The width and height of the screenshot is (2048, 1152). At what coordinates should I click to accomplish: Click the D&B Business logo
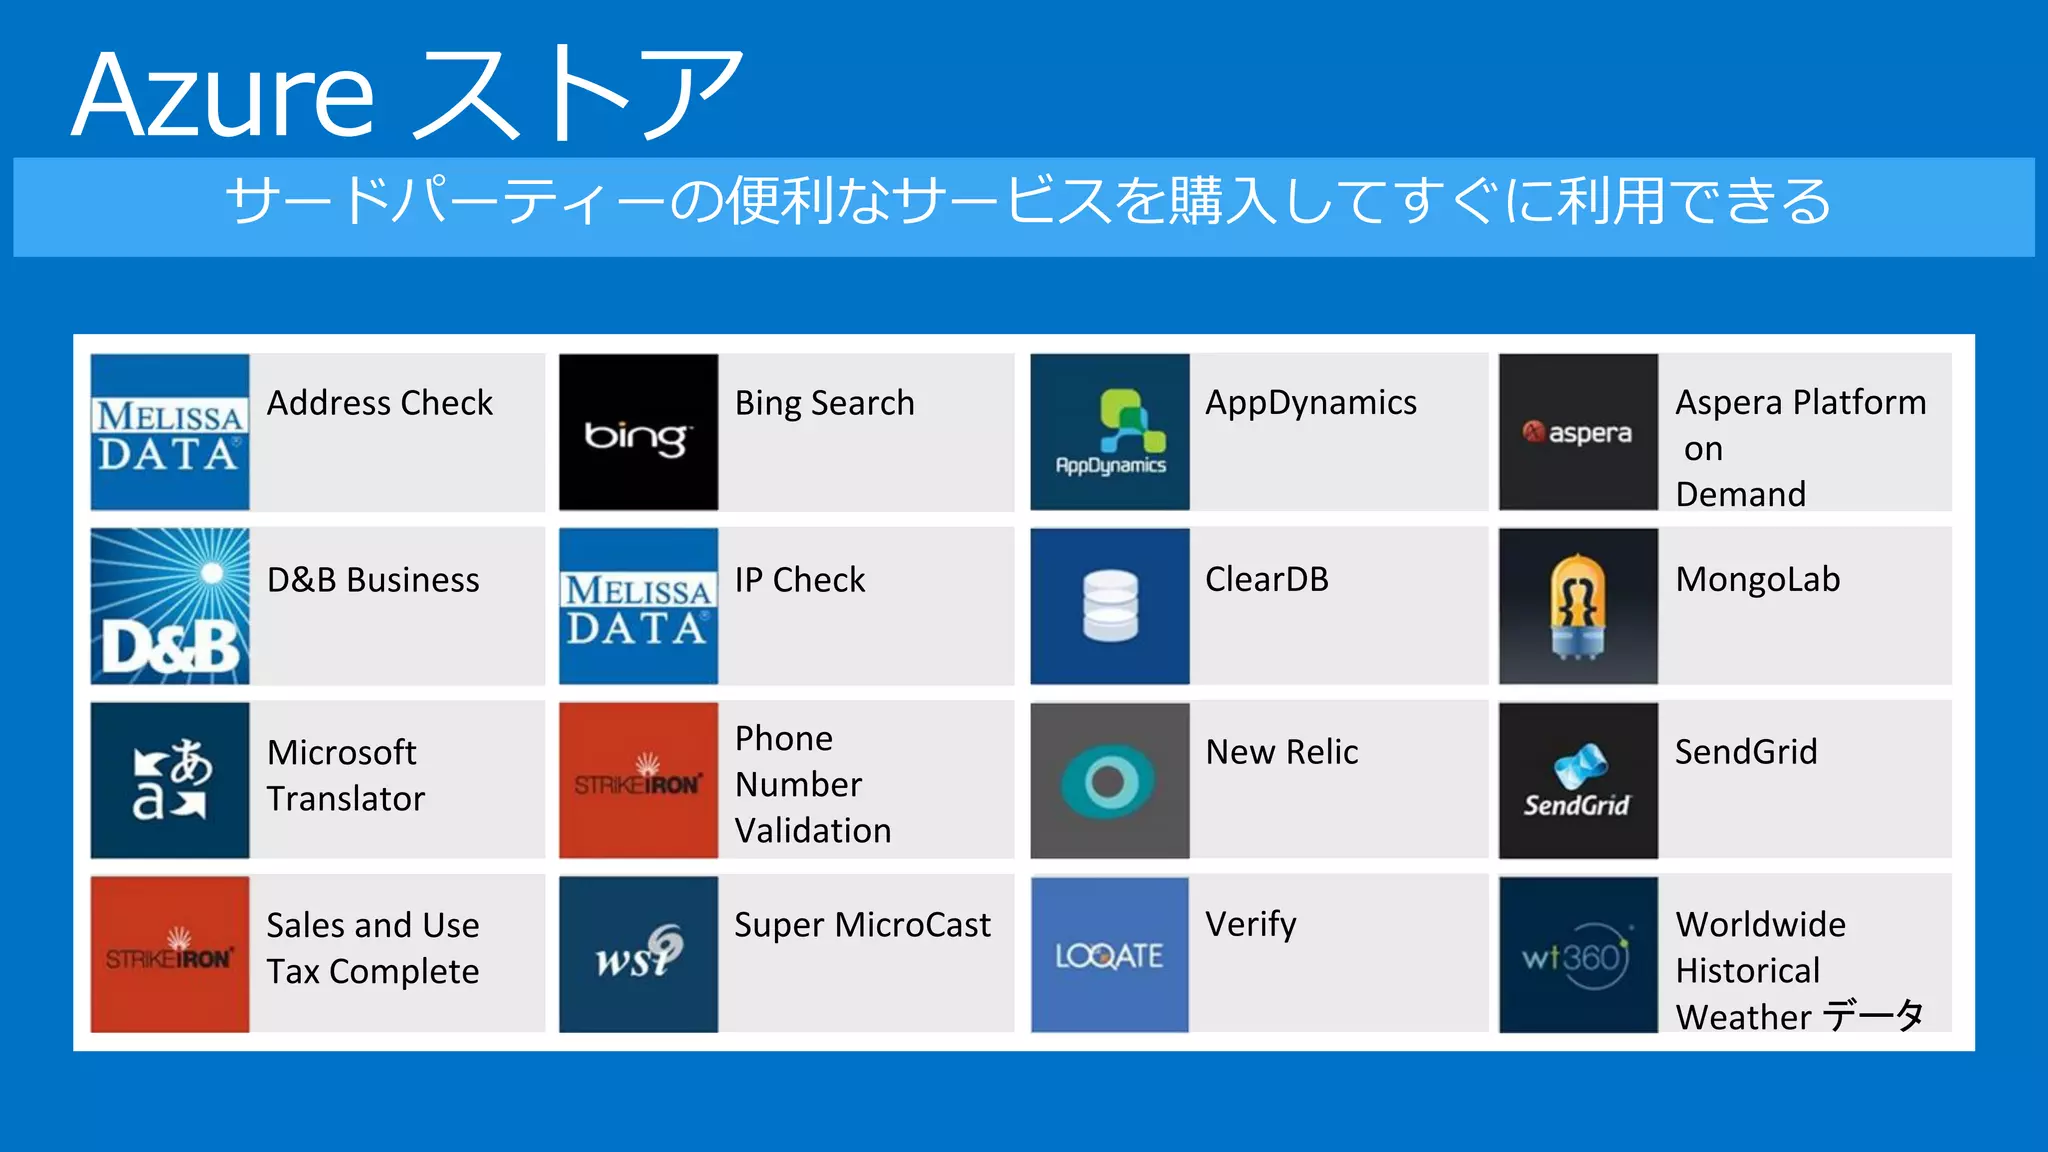(x=170, y=606)
